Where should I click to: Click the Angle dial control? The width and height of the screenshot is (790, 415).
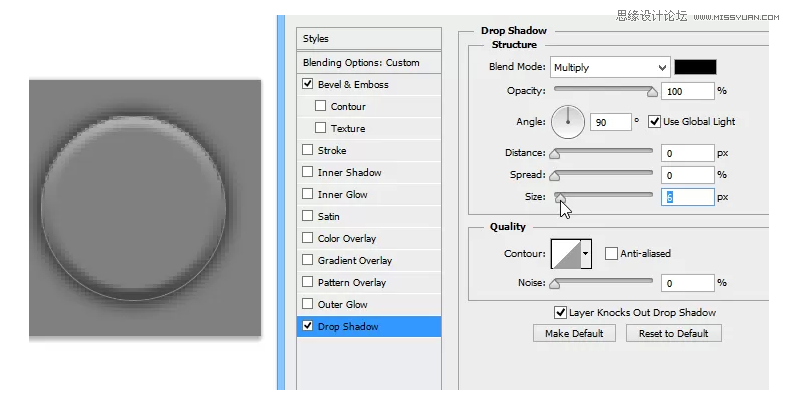pyautogui.click(x=567, y=122)
